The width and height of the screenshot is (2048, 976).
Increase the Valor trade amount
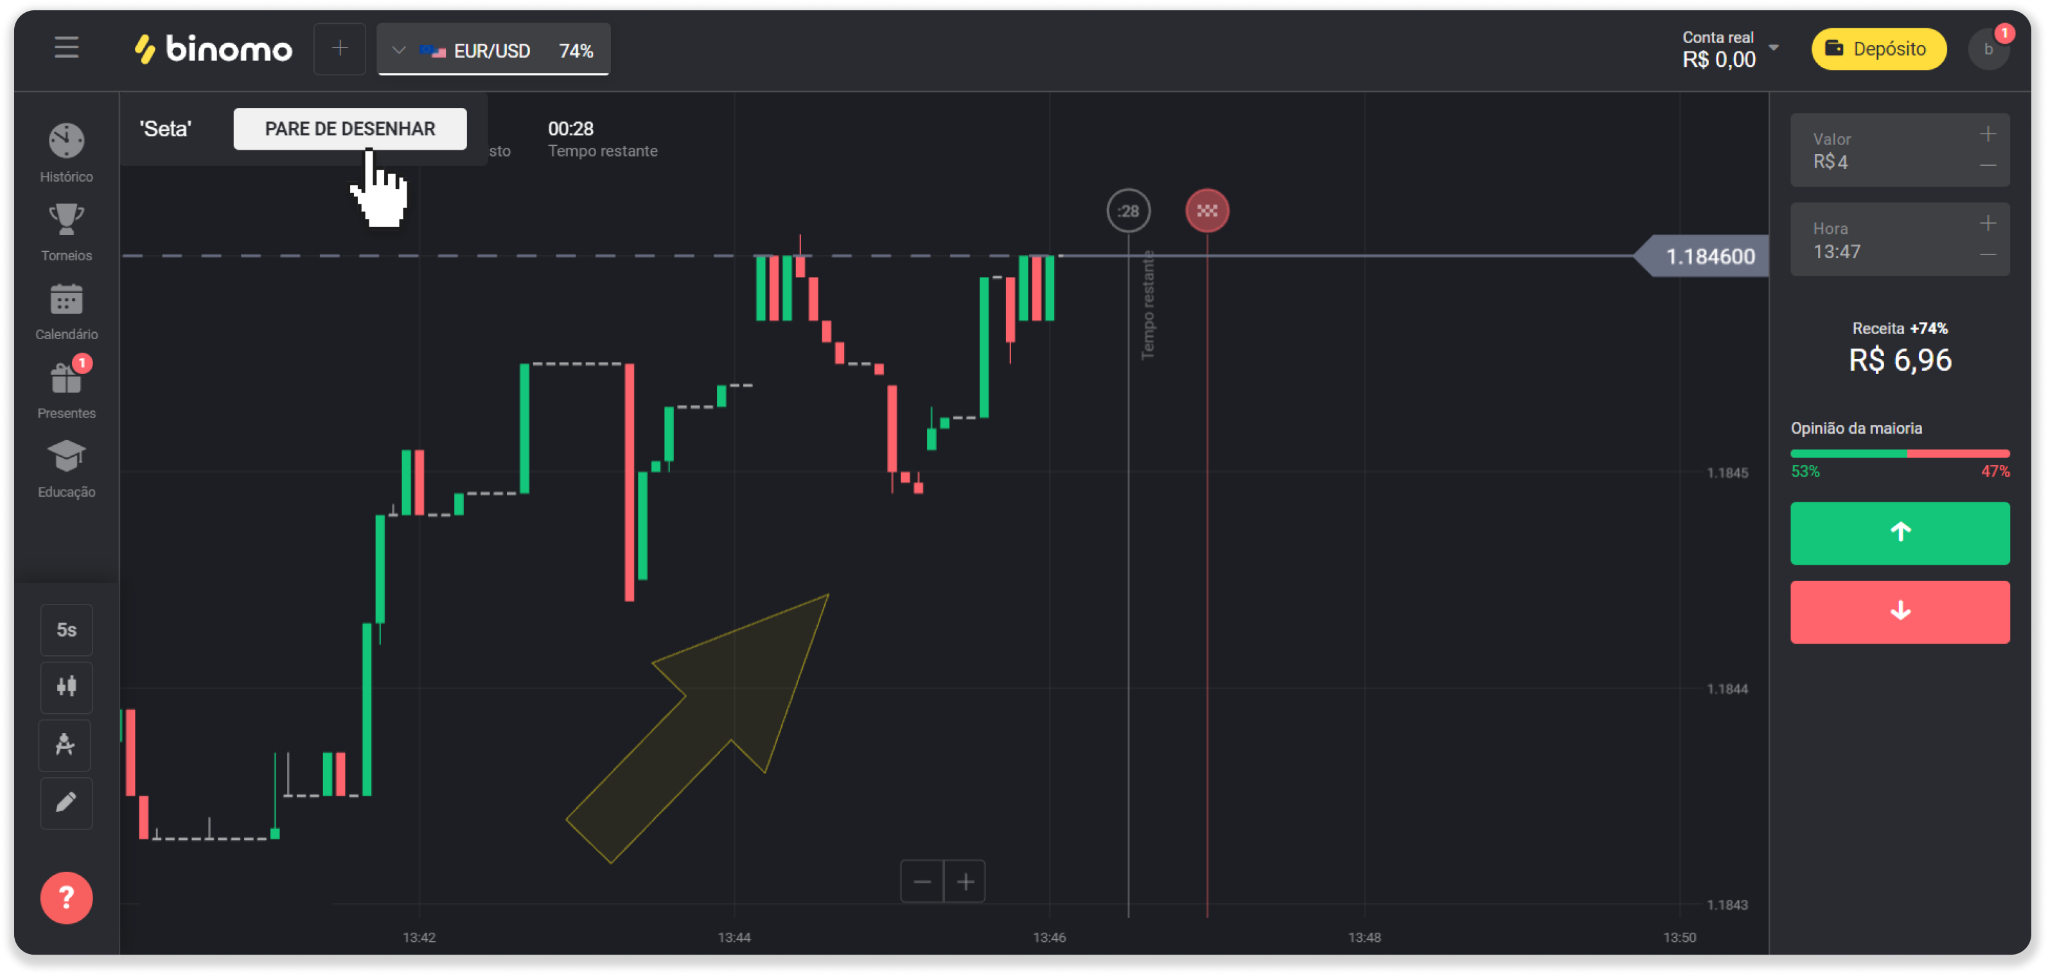pos(1987,134)
